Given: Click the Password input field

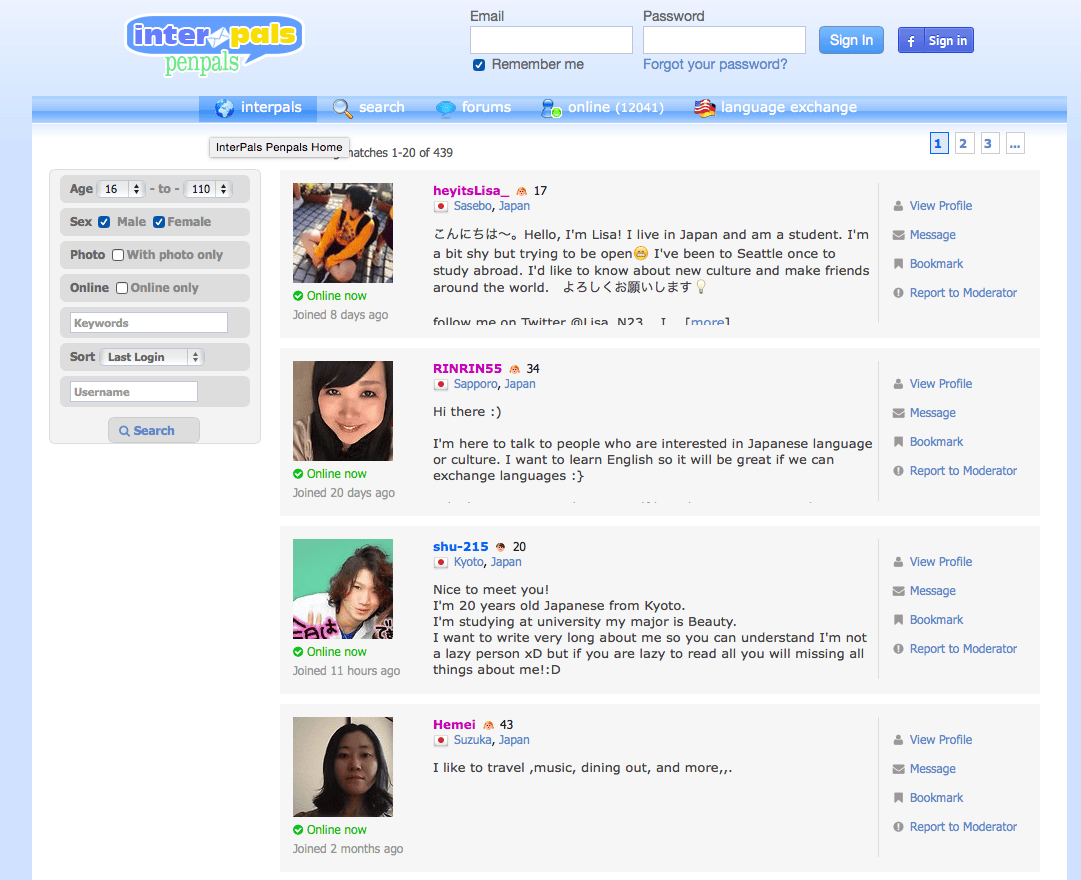Looking at the screenshot, I should (x=725, y=40).
